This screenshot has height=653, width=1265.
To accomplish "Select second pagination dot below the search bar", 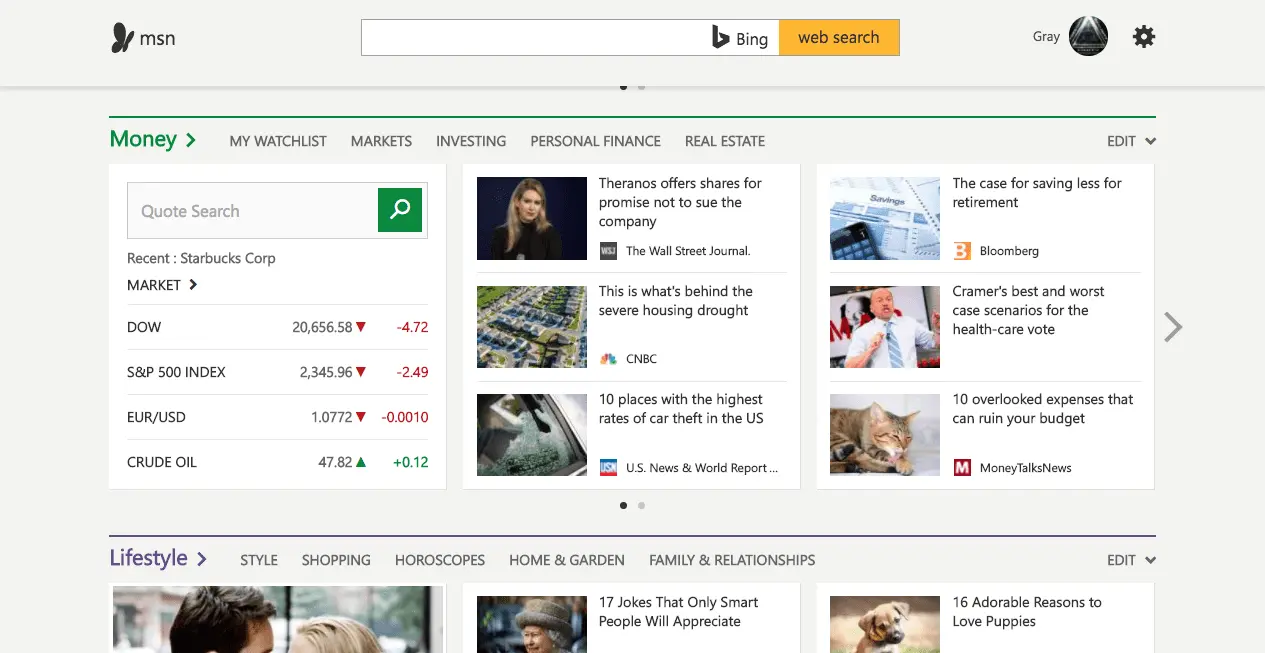I will point(641,87).
